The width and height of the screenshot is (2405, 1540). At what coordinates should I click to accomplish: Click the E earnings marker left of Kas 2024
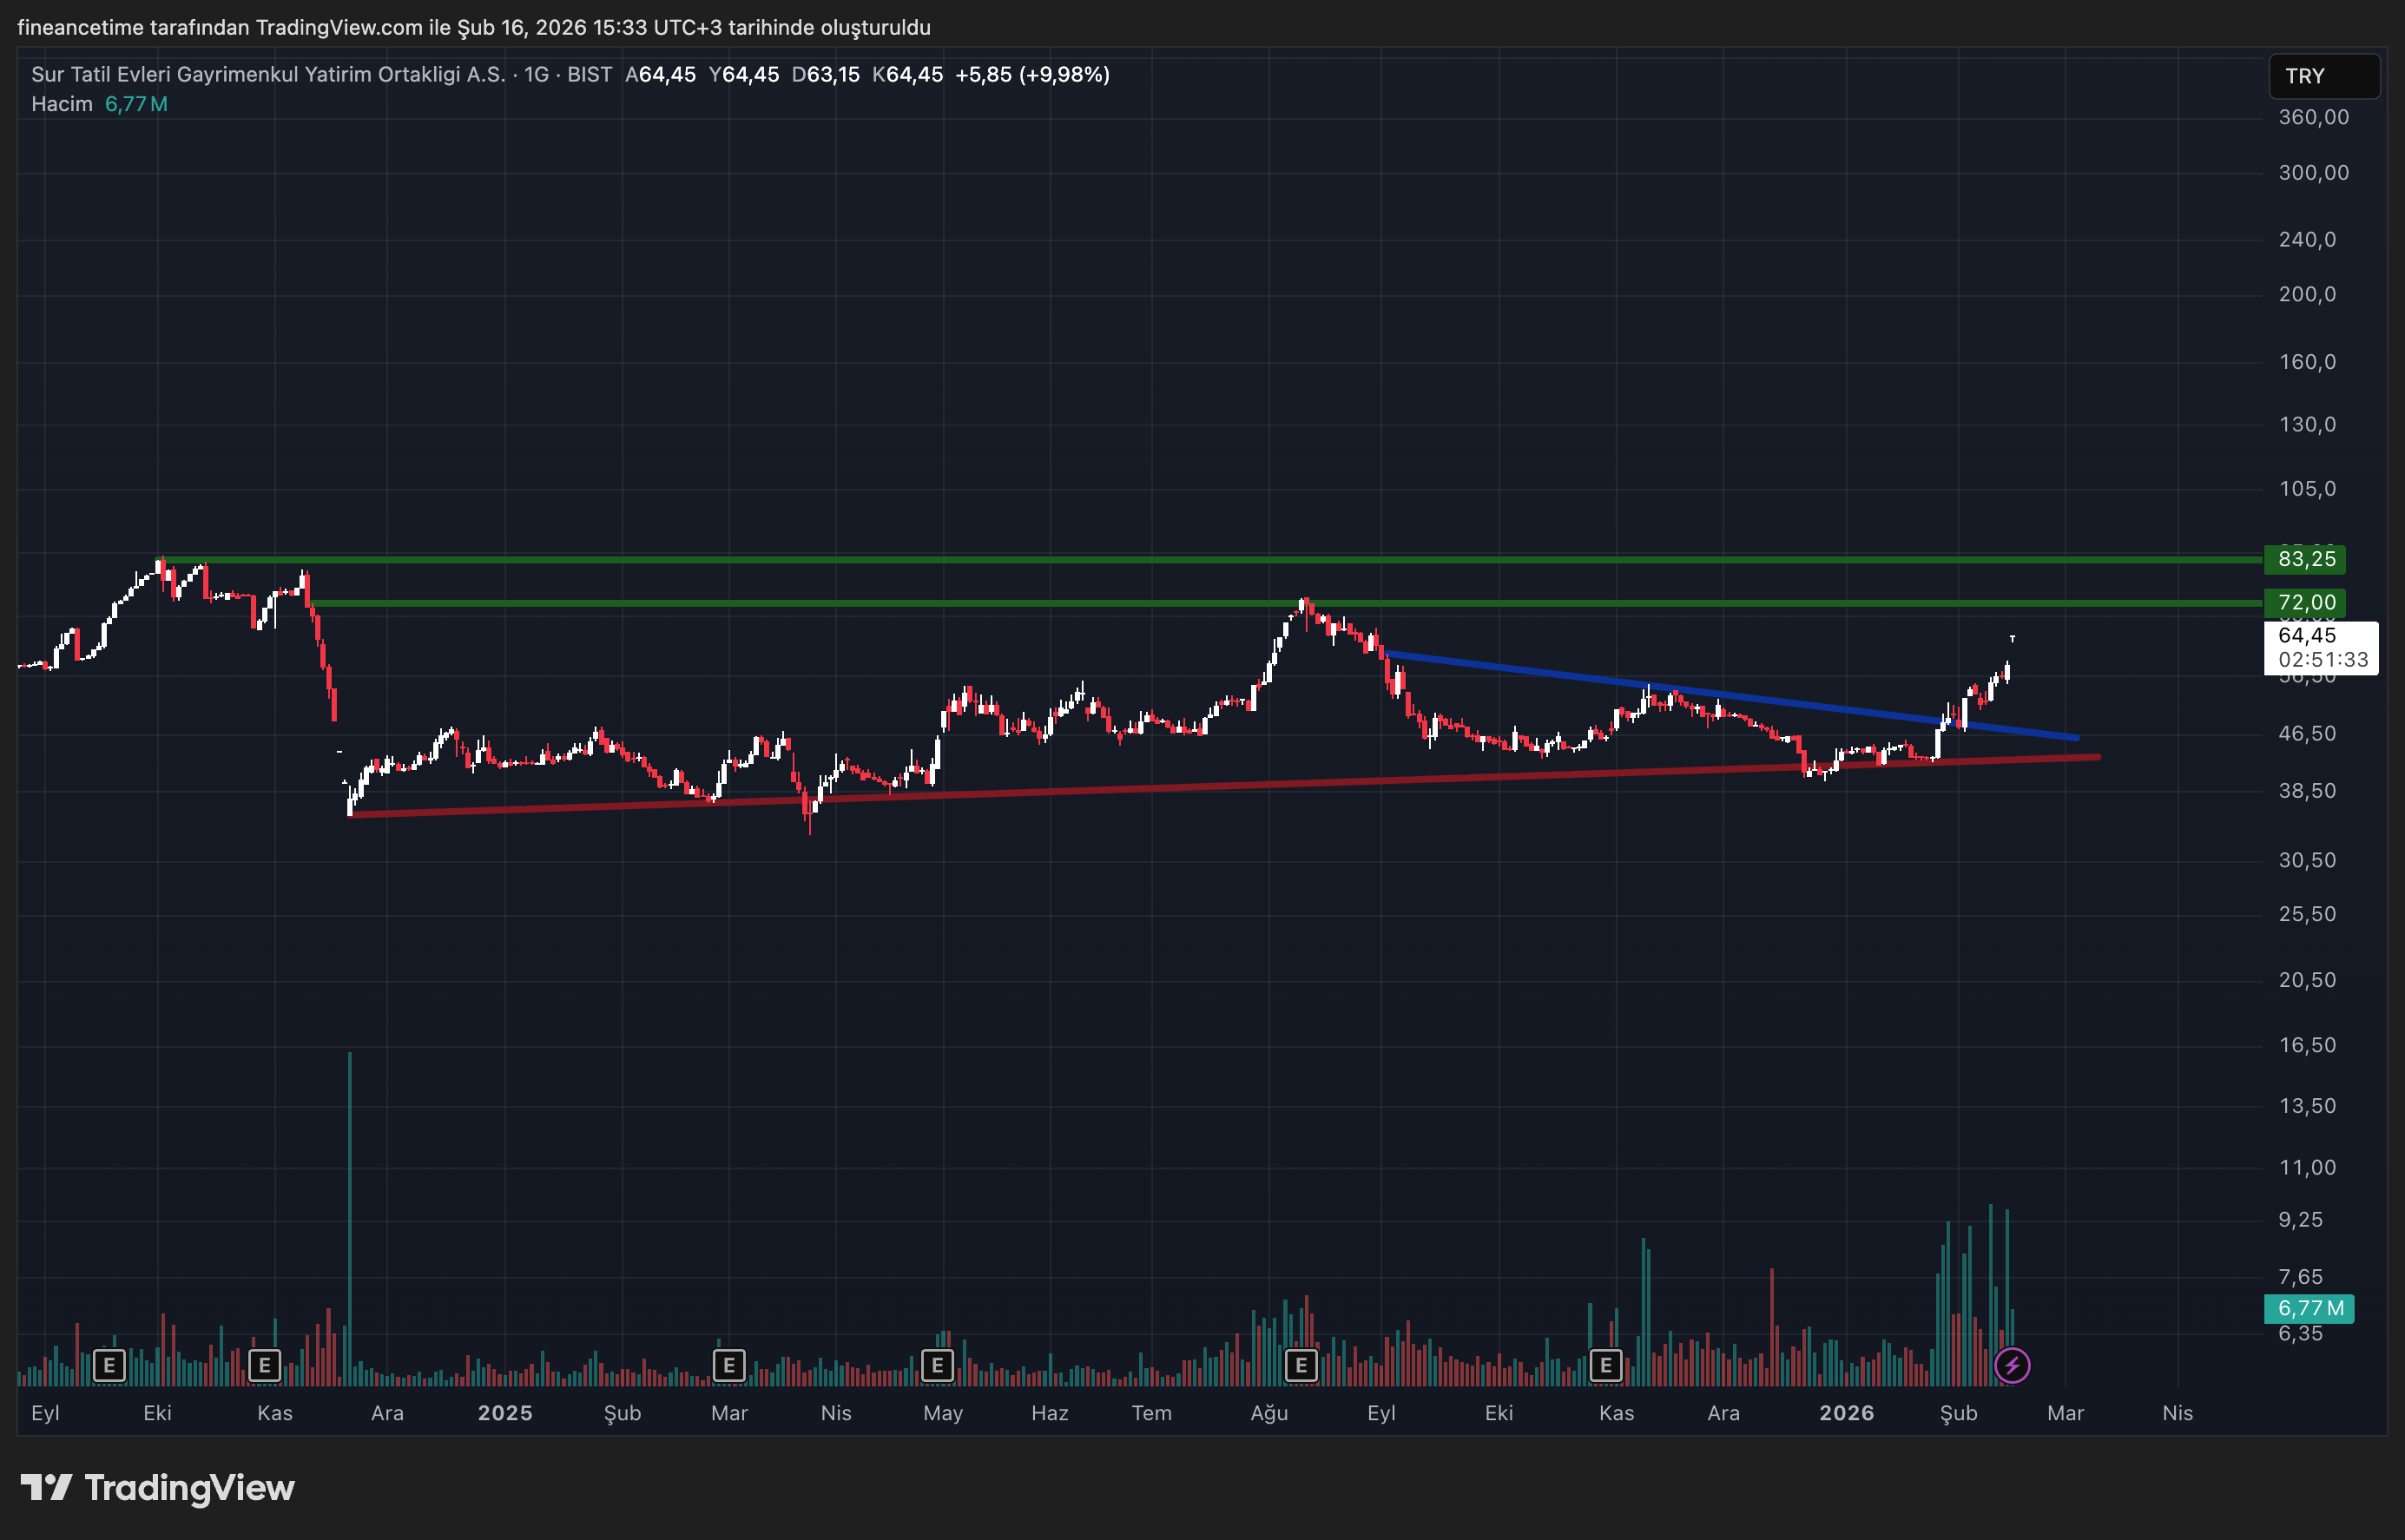pos(264,1365)
